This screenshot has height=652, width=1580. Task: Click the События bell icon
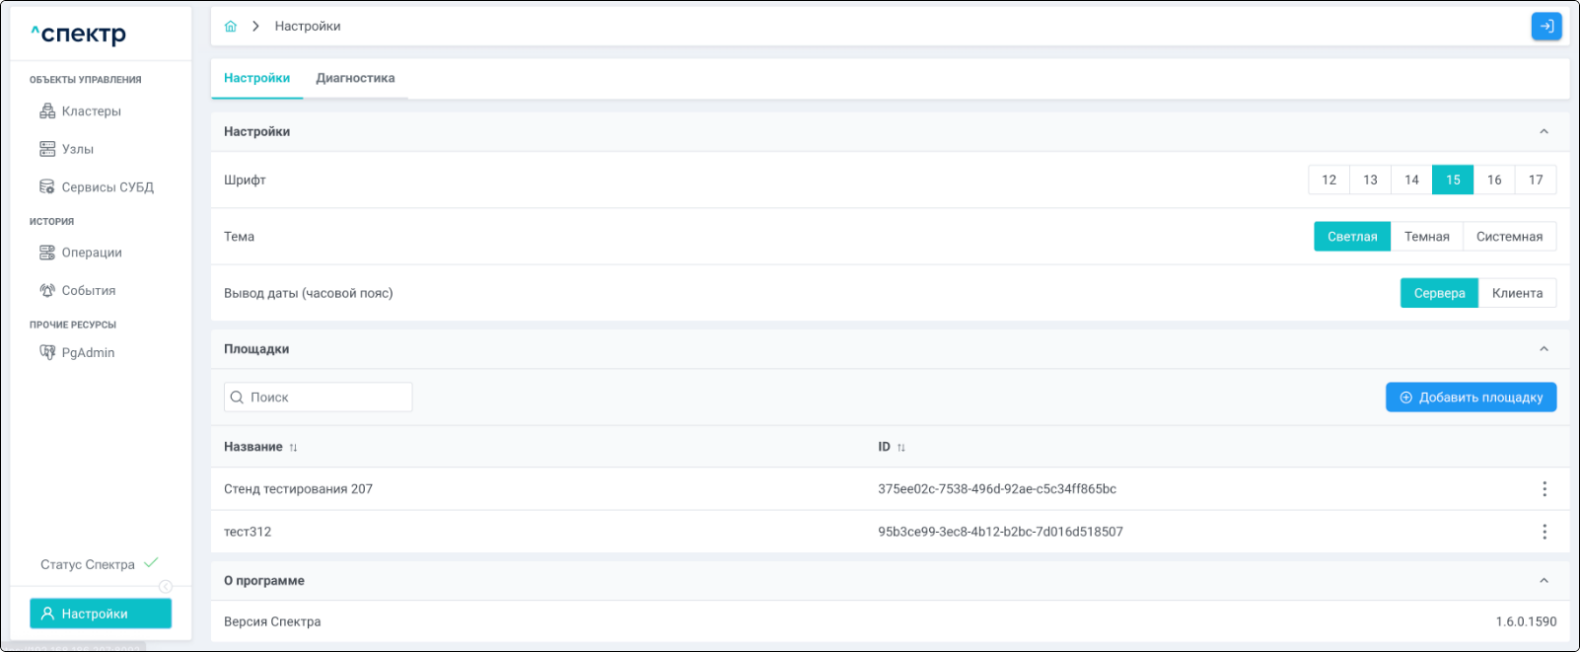tap(47, 291)
